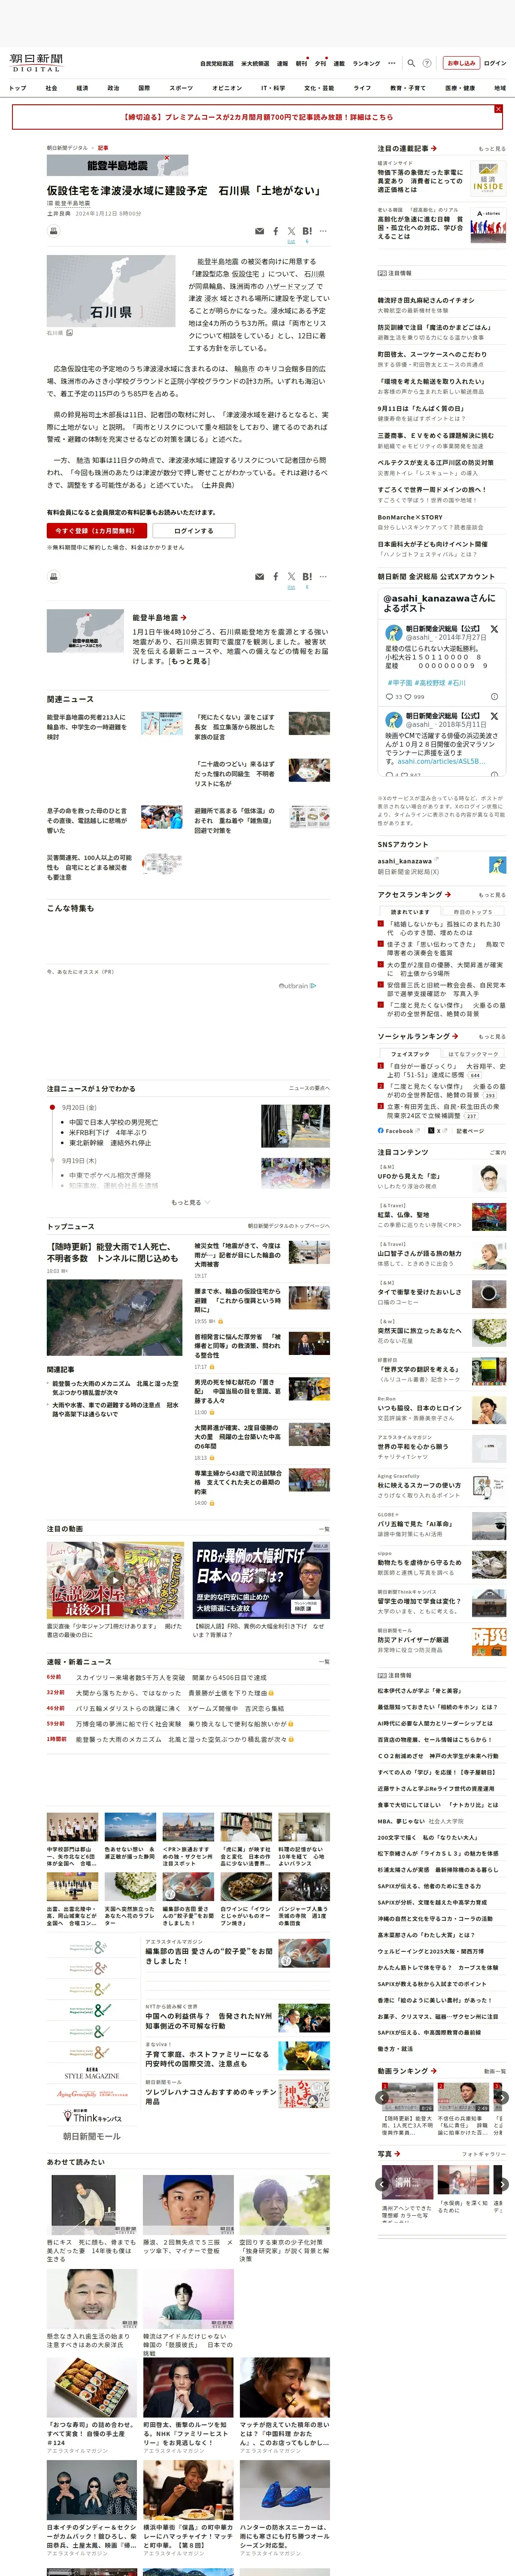Click the ログインする button below the article

pos(194,531)
